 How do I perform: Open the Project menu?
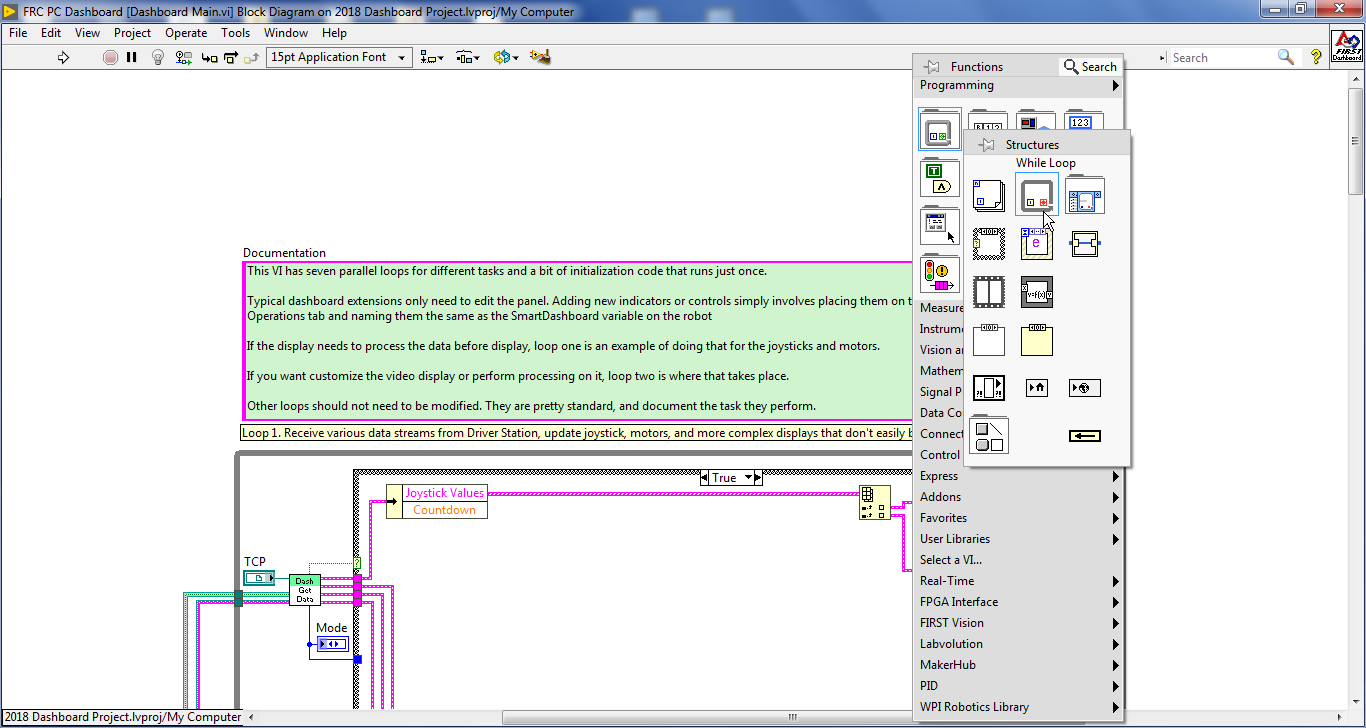[x=132, y=33]
